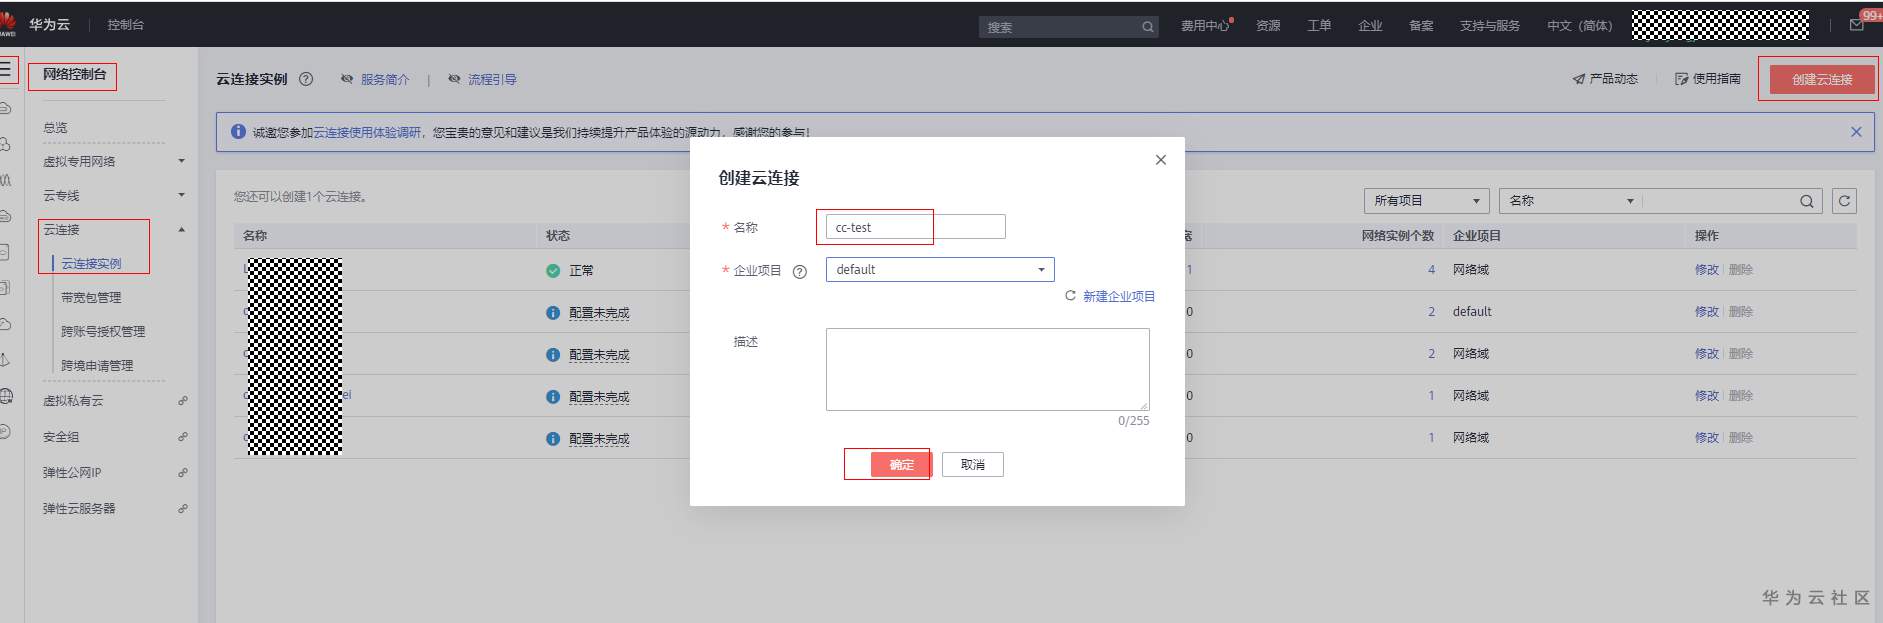1883x623 pixels.
Task: Open the 服务简介 link
Action: [385, 80]
